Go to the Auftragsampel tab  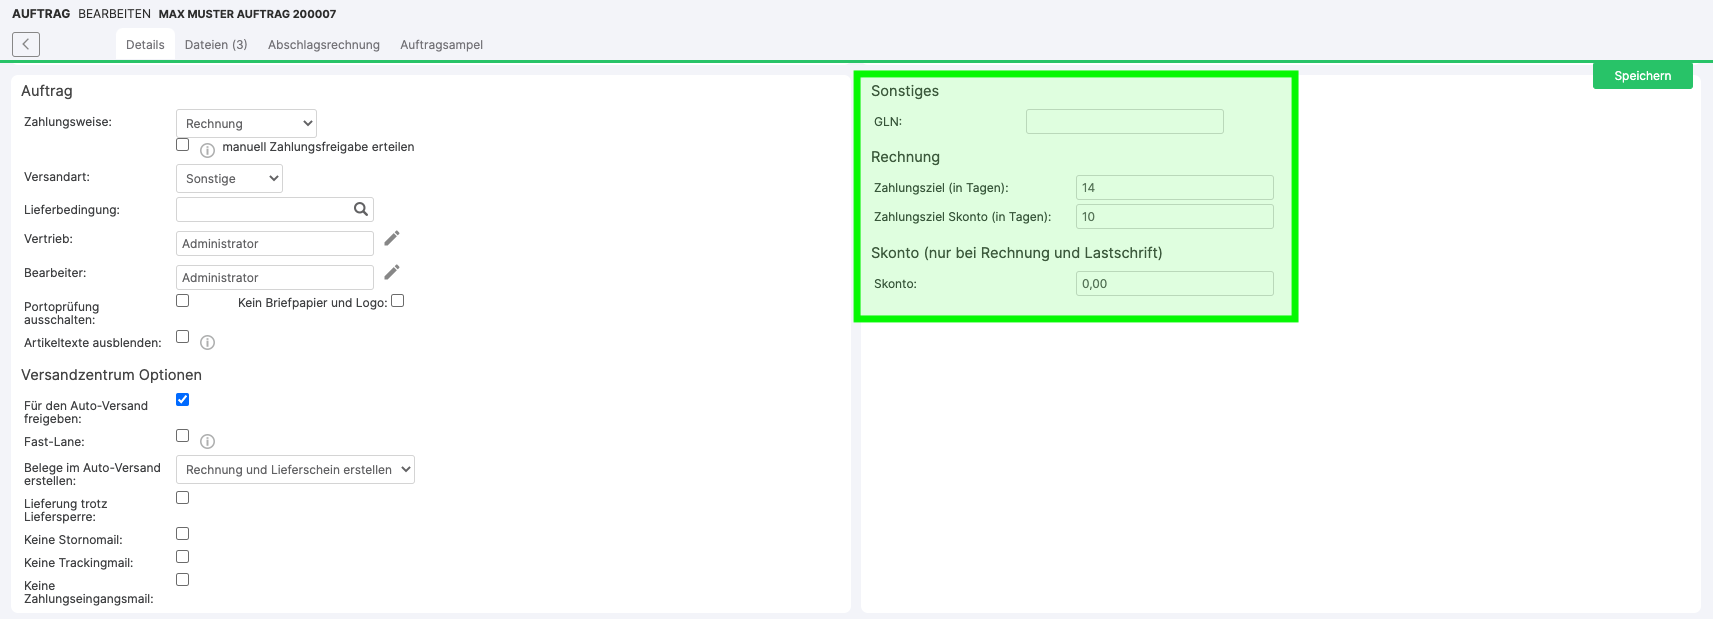click(x=441, y=45)
